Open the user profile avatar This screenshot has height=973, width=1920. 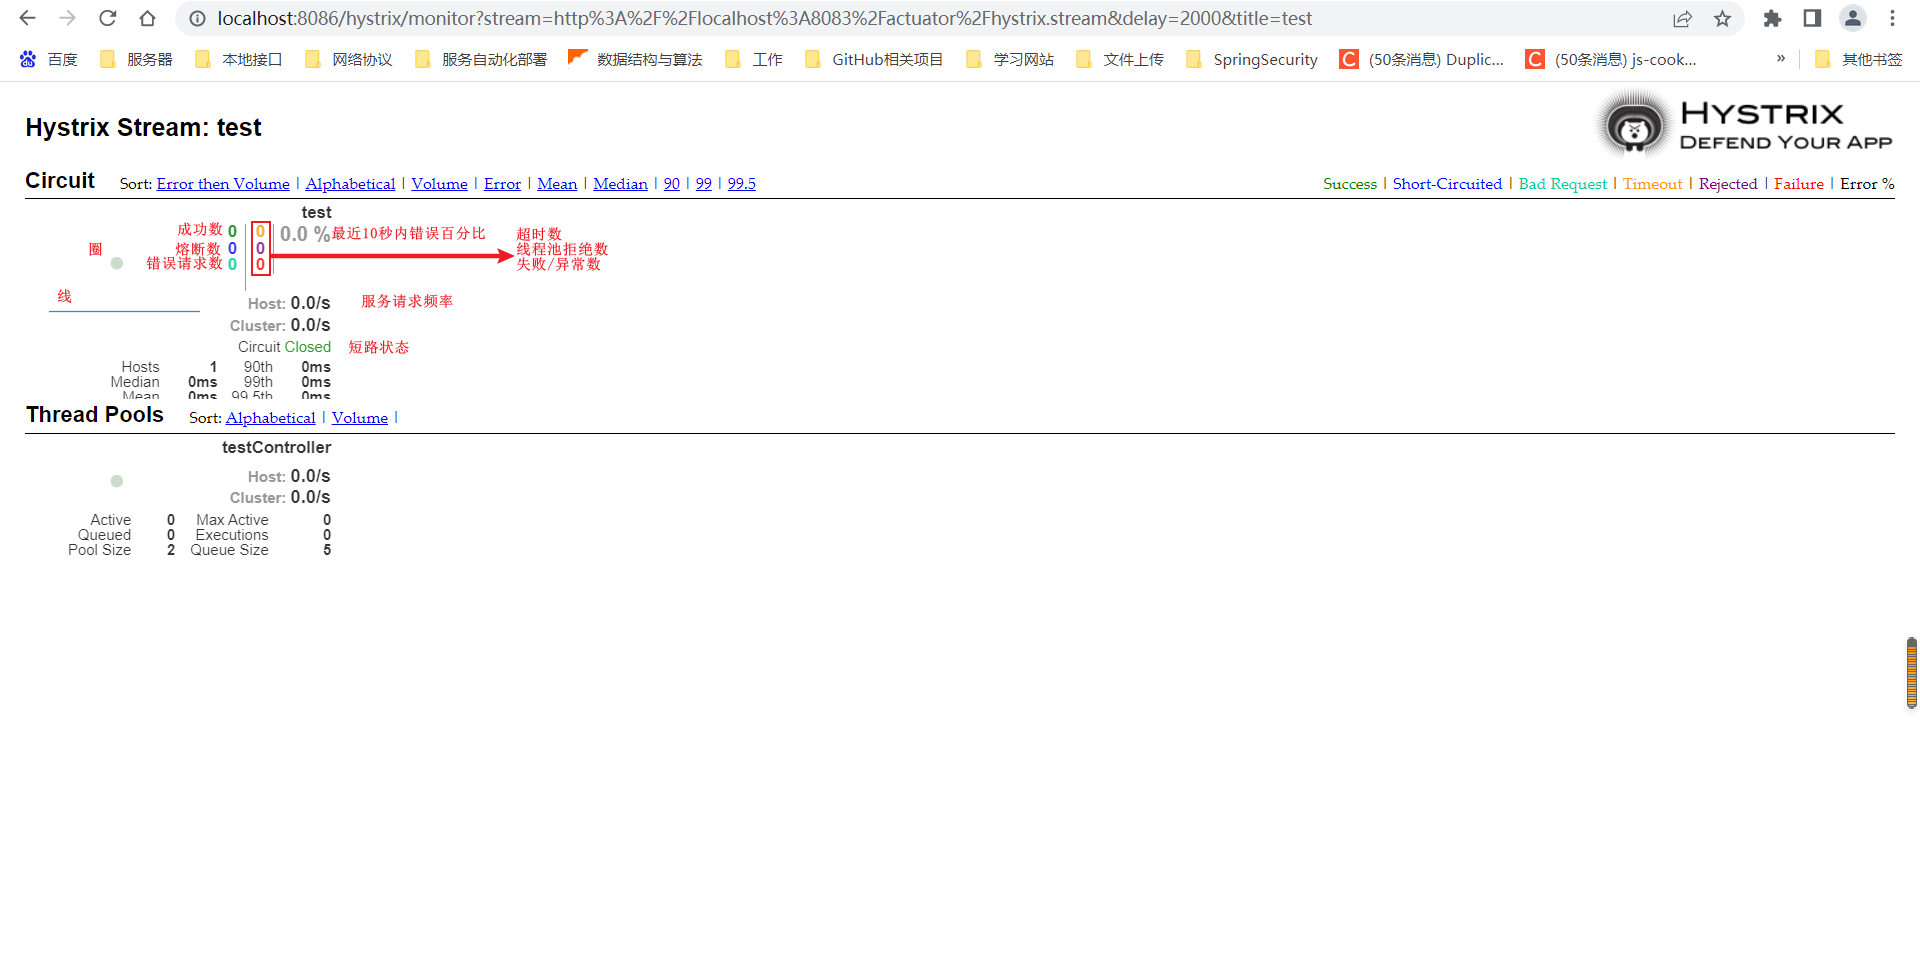(x=1853, y=18)
